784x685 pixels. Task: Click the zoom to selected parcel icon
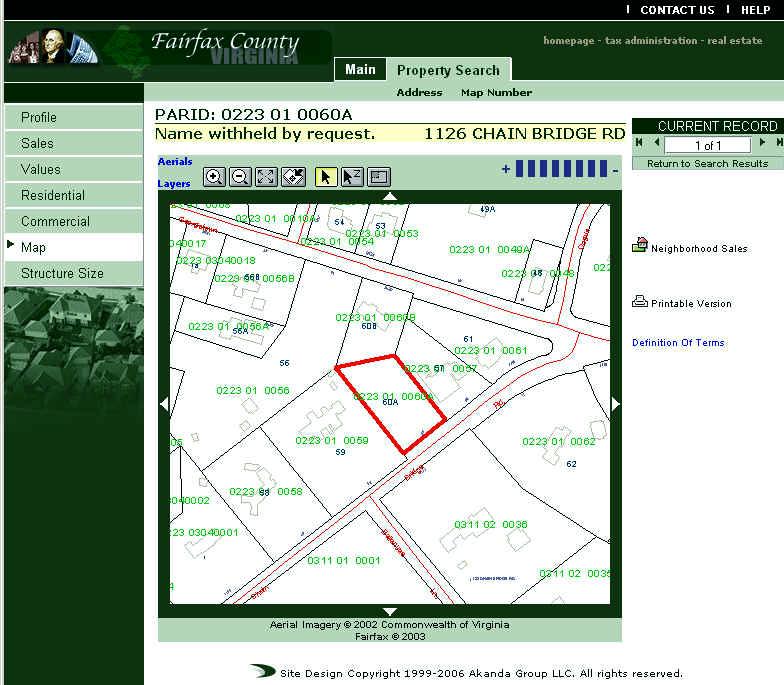pyautogui.click(x=293, y=177)
